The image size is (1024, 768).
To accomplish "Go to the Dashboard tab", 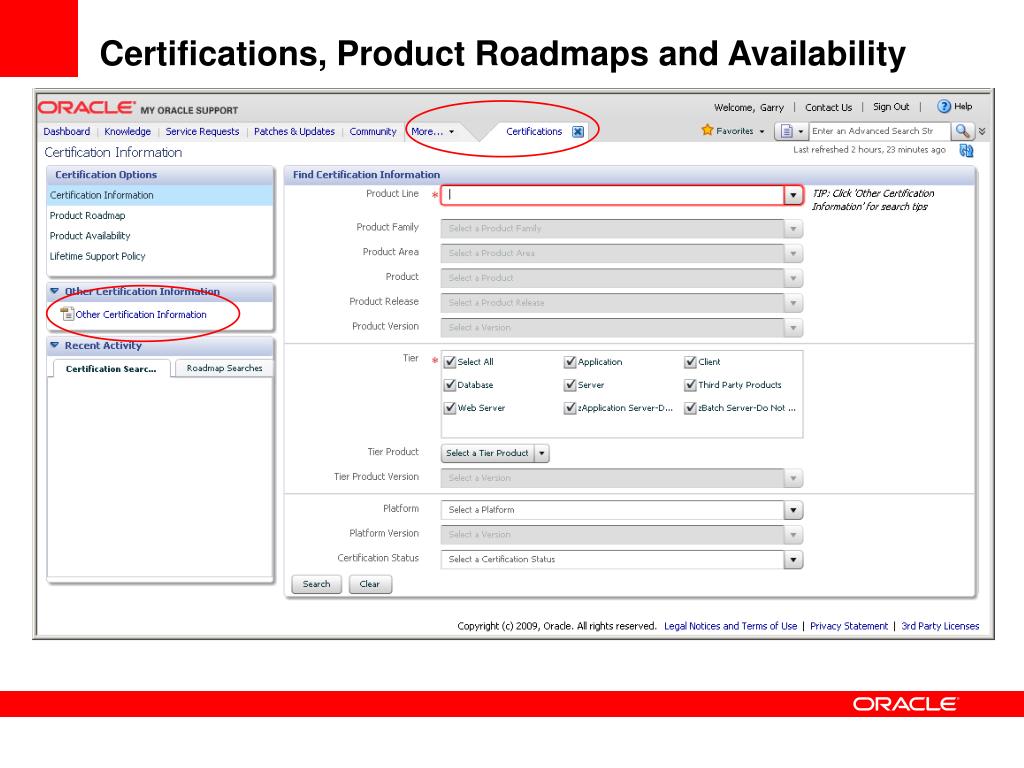I will (67, 131).
